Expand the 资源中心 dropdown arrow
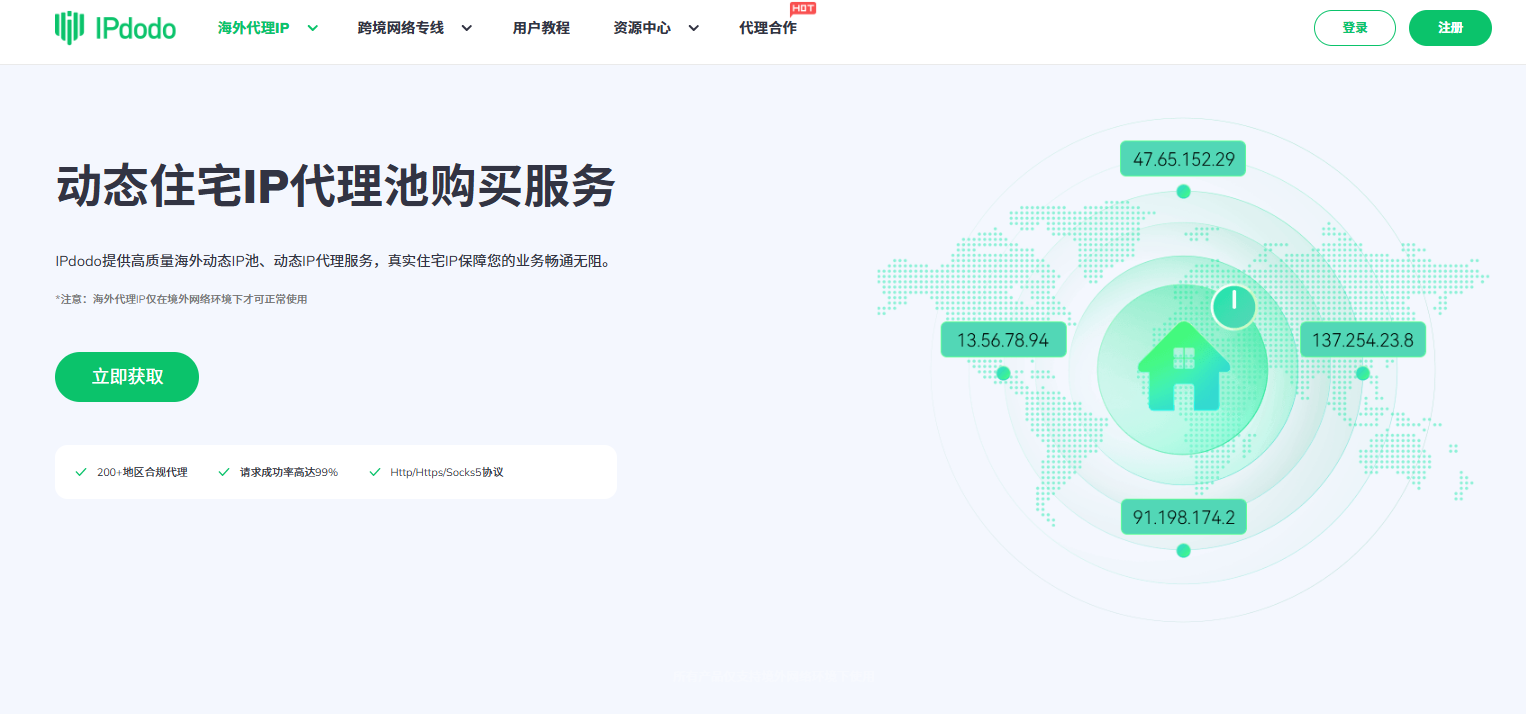1526x714 pixels. [694, 28]
